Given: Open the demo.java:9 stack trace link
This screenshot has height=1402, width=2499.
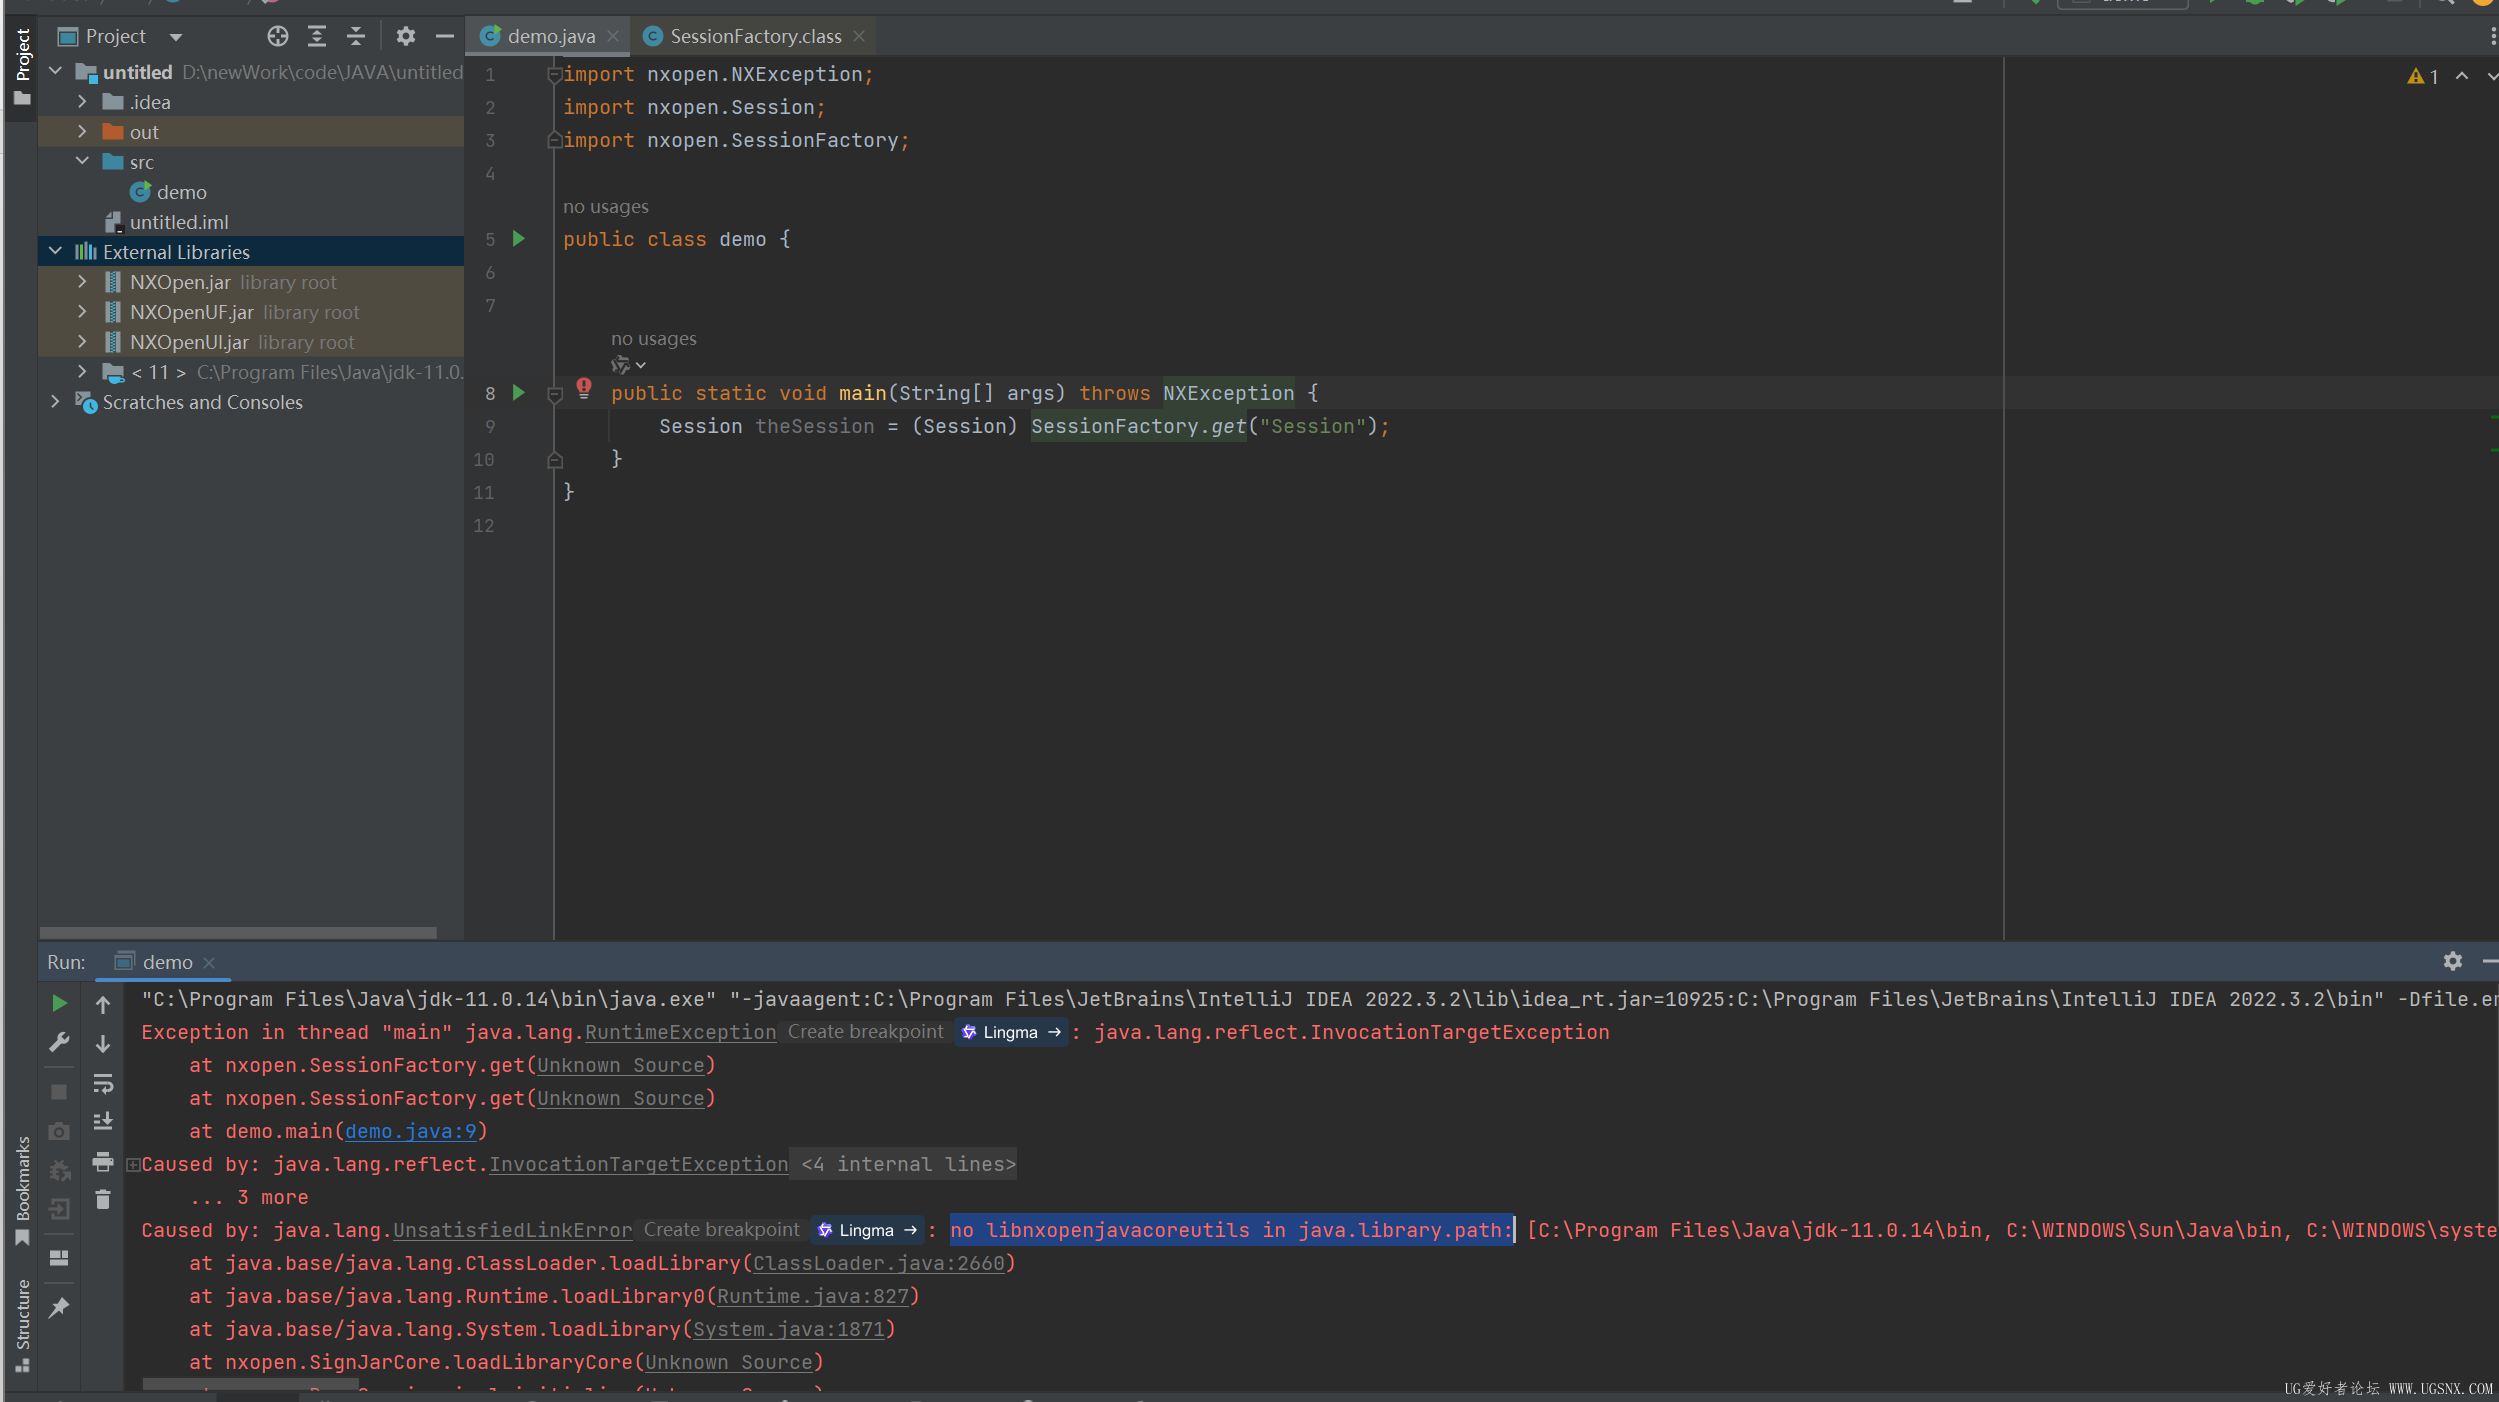Looking at the screenshot, I should (x=411, y=1131).
